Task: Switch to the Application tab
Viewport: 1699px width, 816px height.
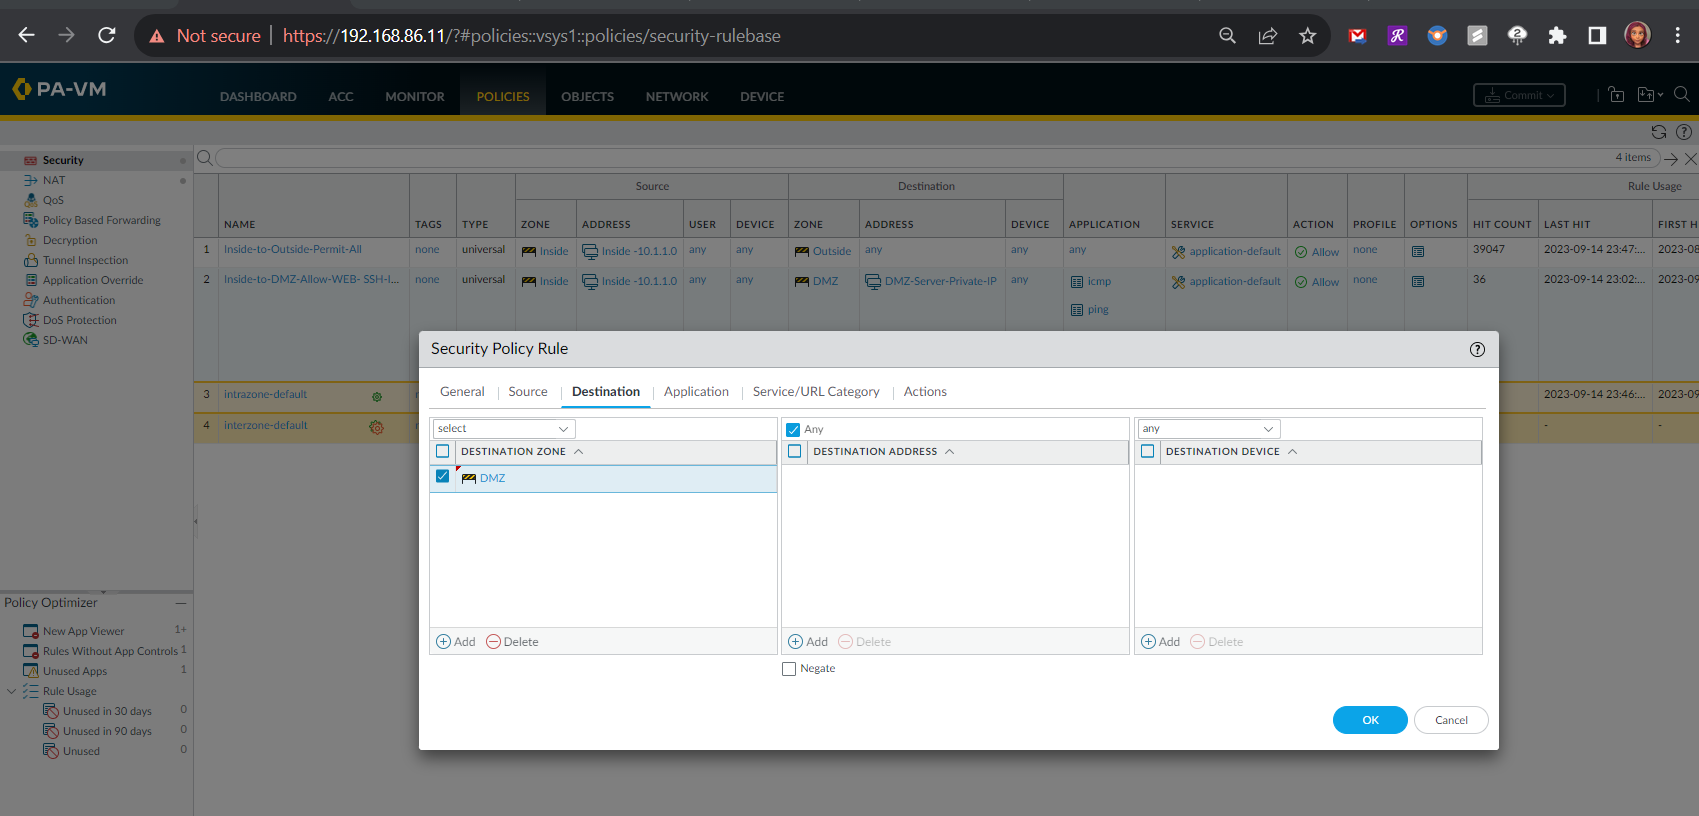Action: [696, 392]
